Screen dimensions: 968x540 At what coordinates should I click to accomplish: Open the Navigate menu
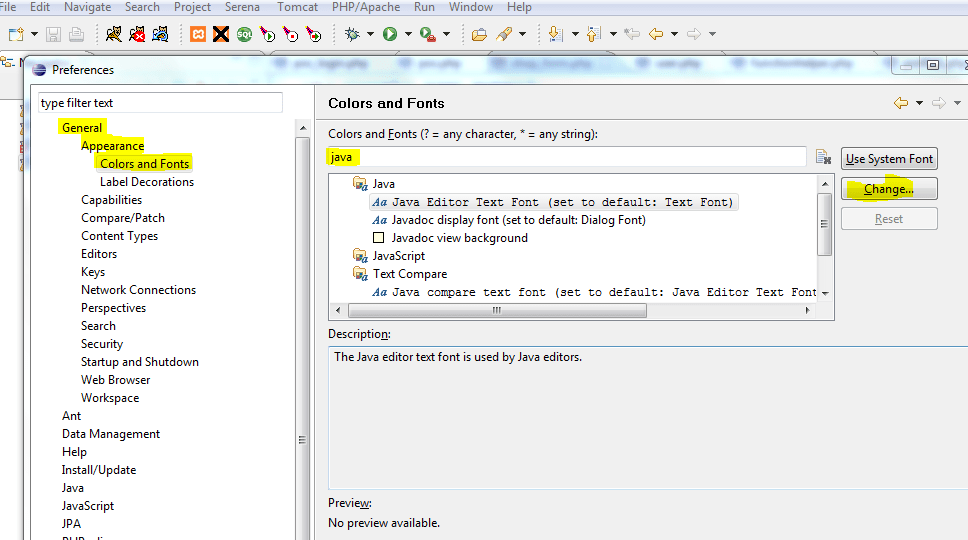tap(88, 7)
